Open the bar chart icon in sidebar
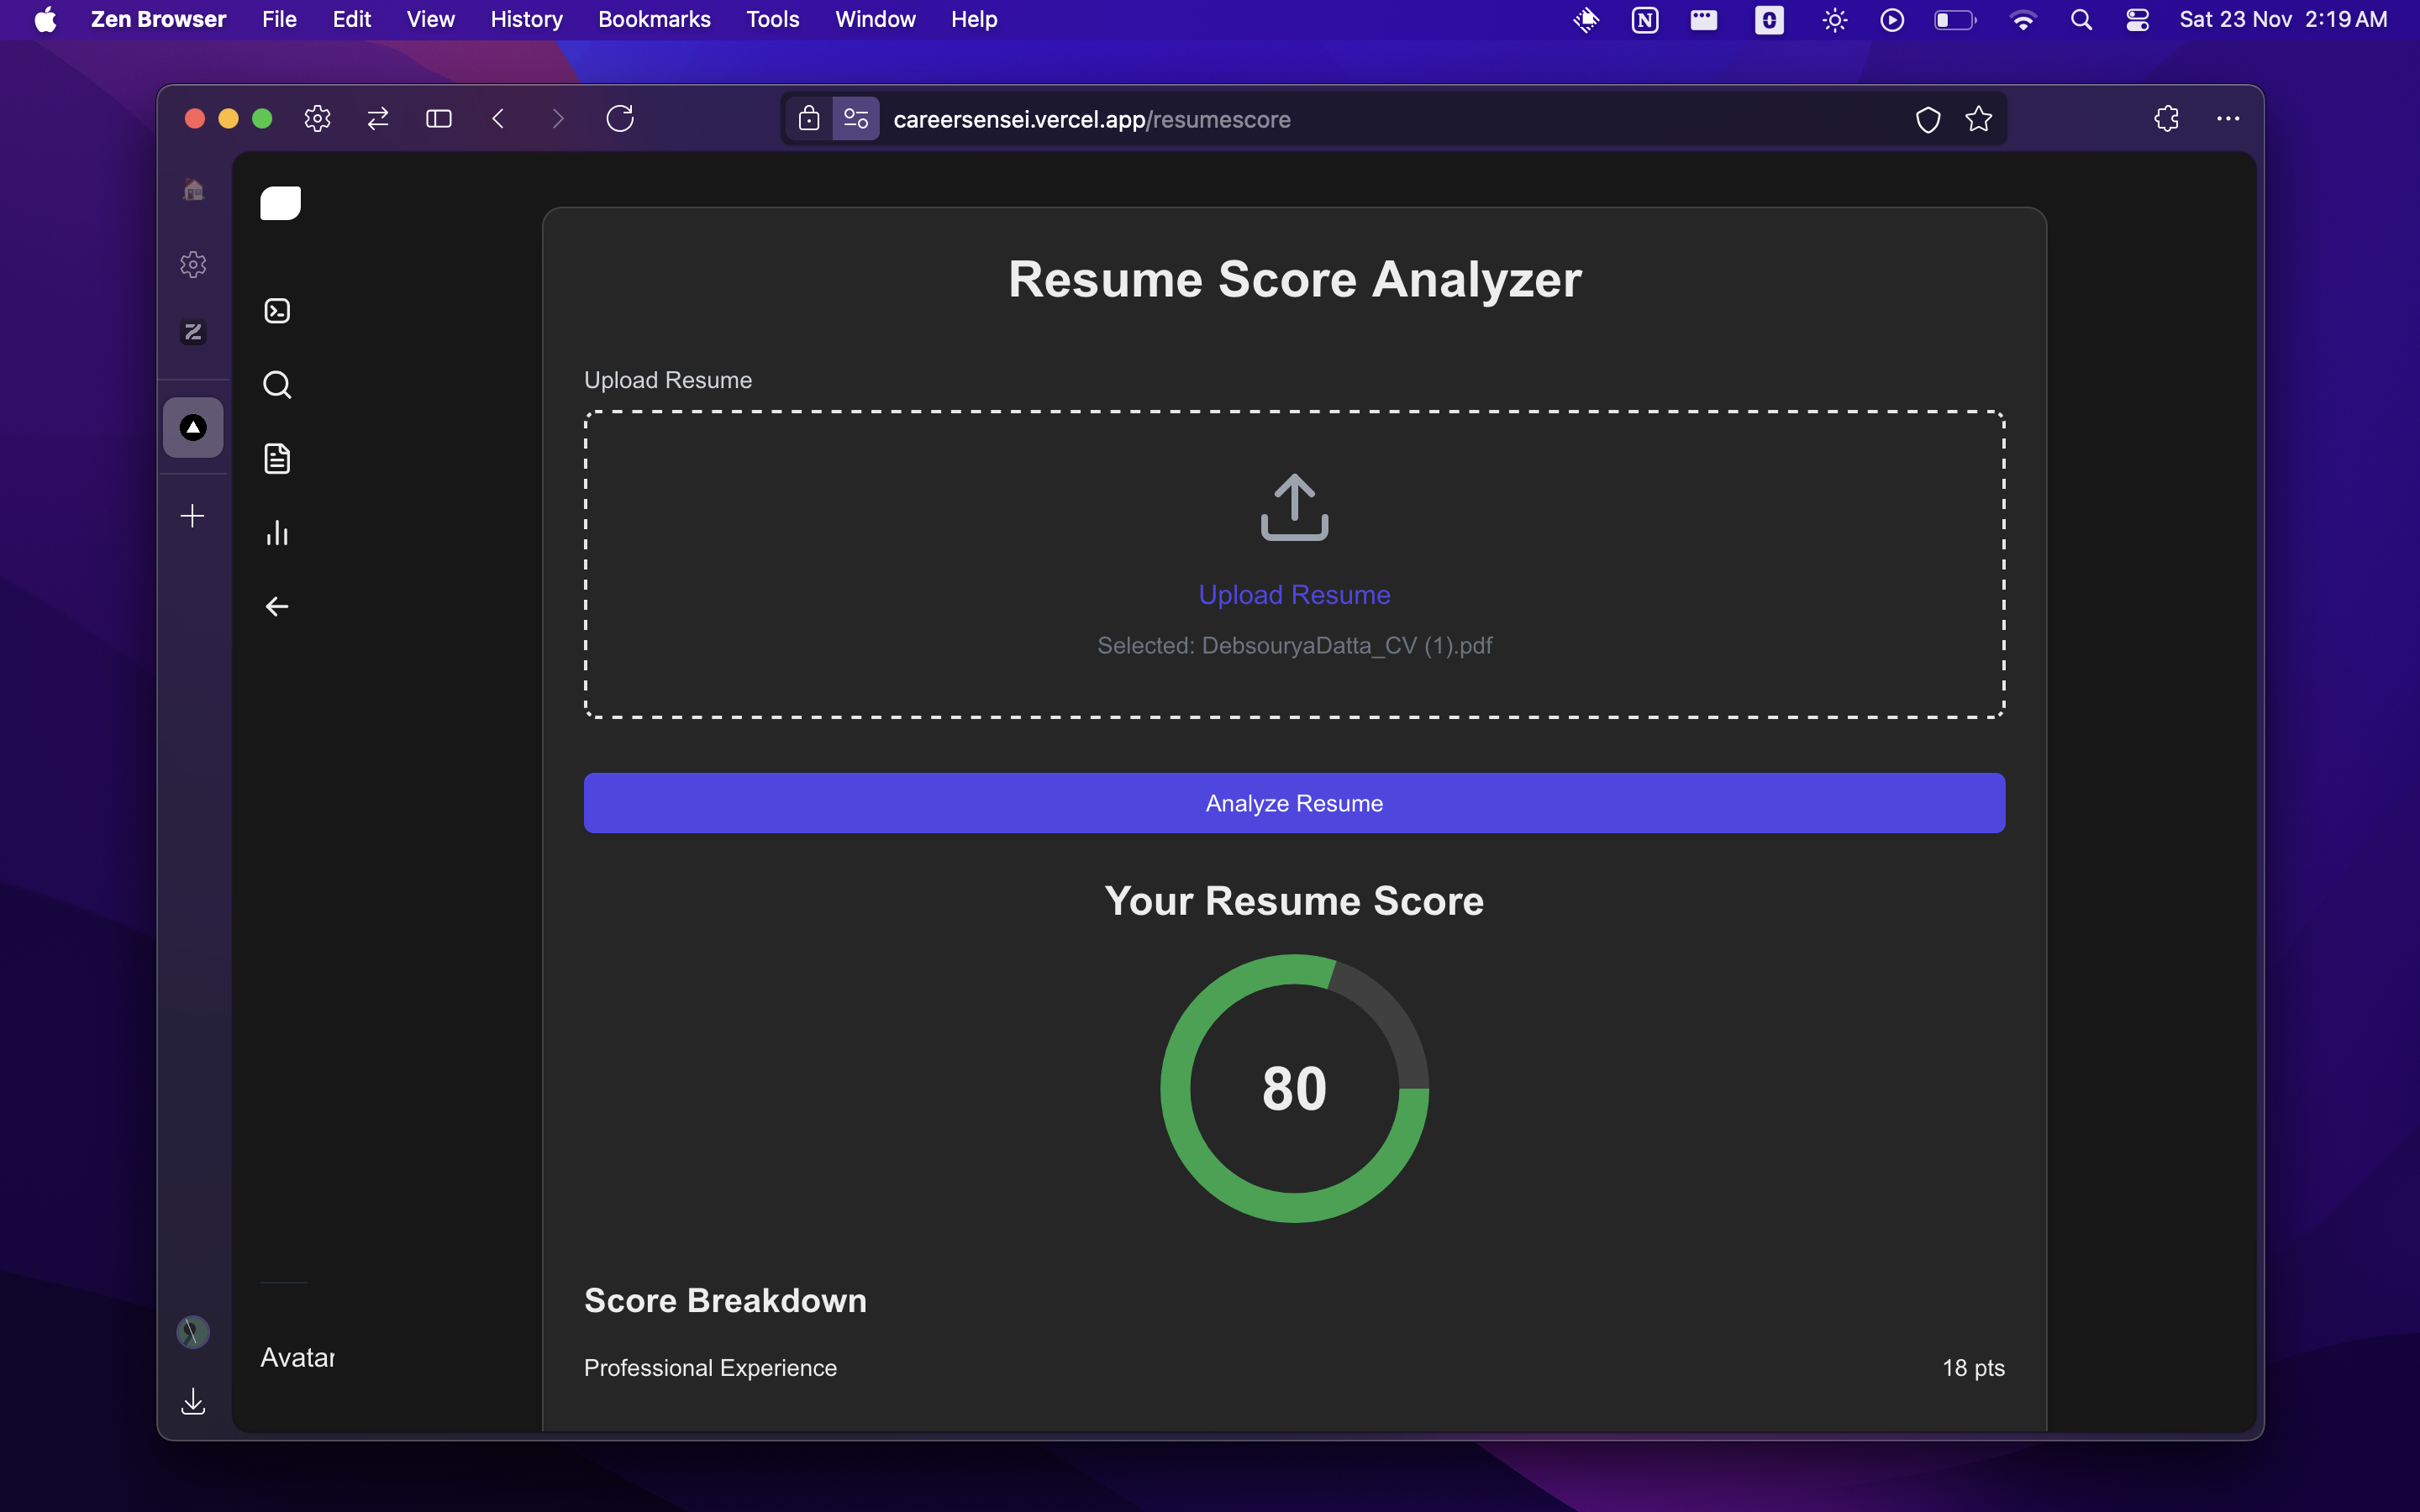Screen dimensions: 2420x1512 point(277,533)
